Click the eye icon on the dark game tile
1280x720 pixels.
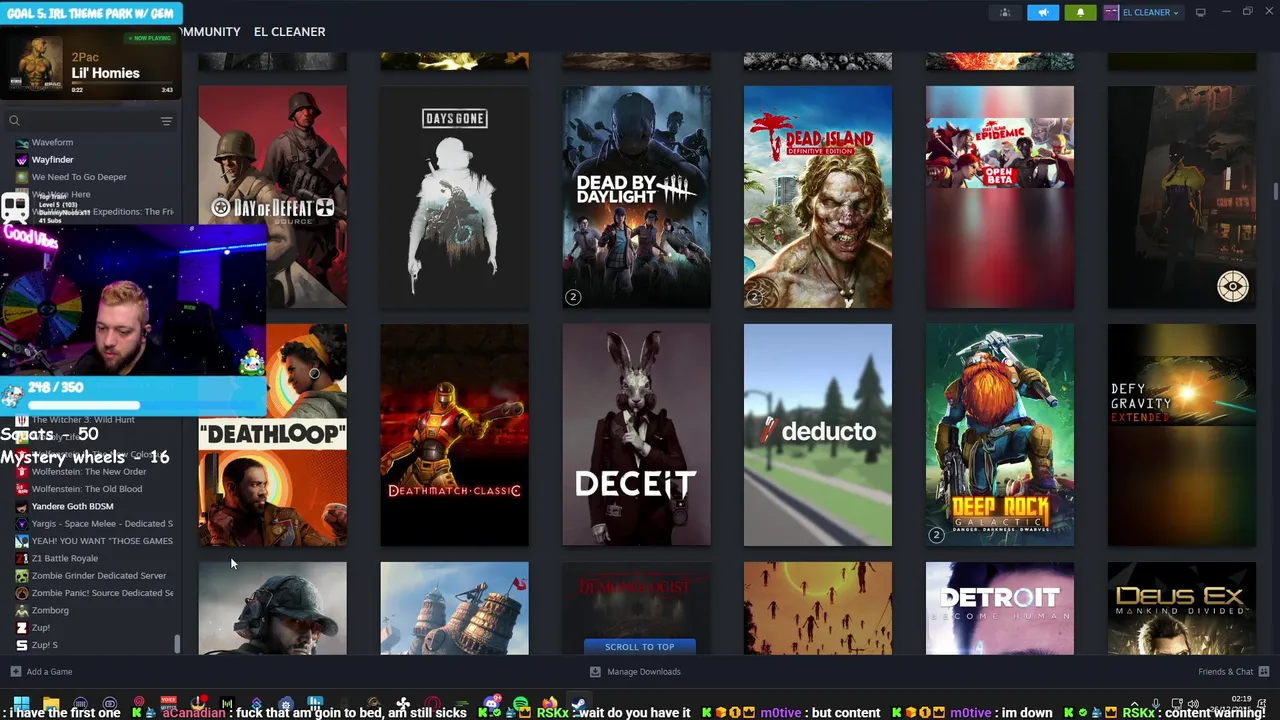coord(1232,286)
